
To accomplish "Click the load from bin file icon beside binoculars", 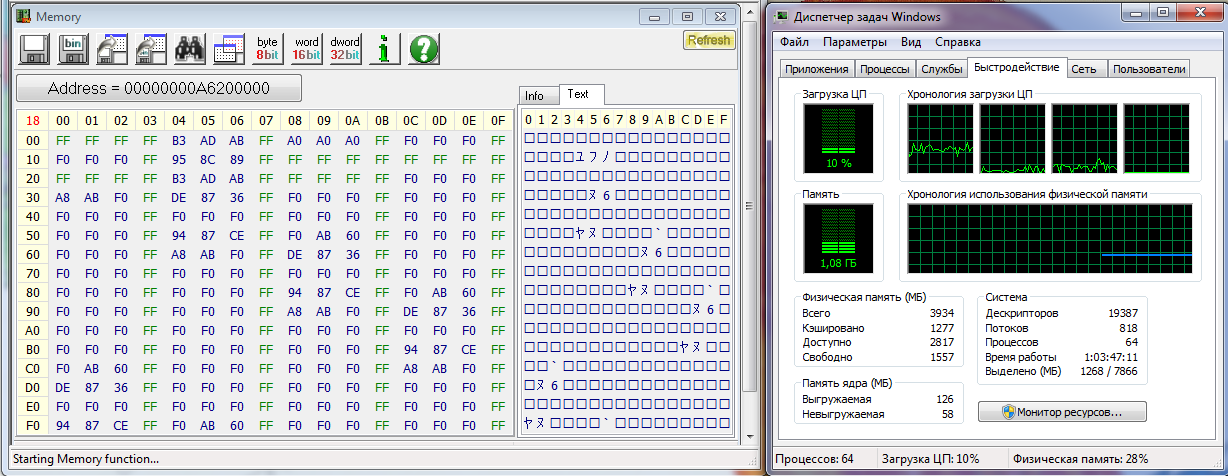I will (x=150, y=49).
